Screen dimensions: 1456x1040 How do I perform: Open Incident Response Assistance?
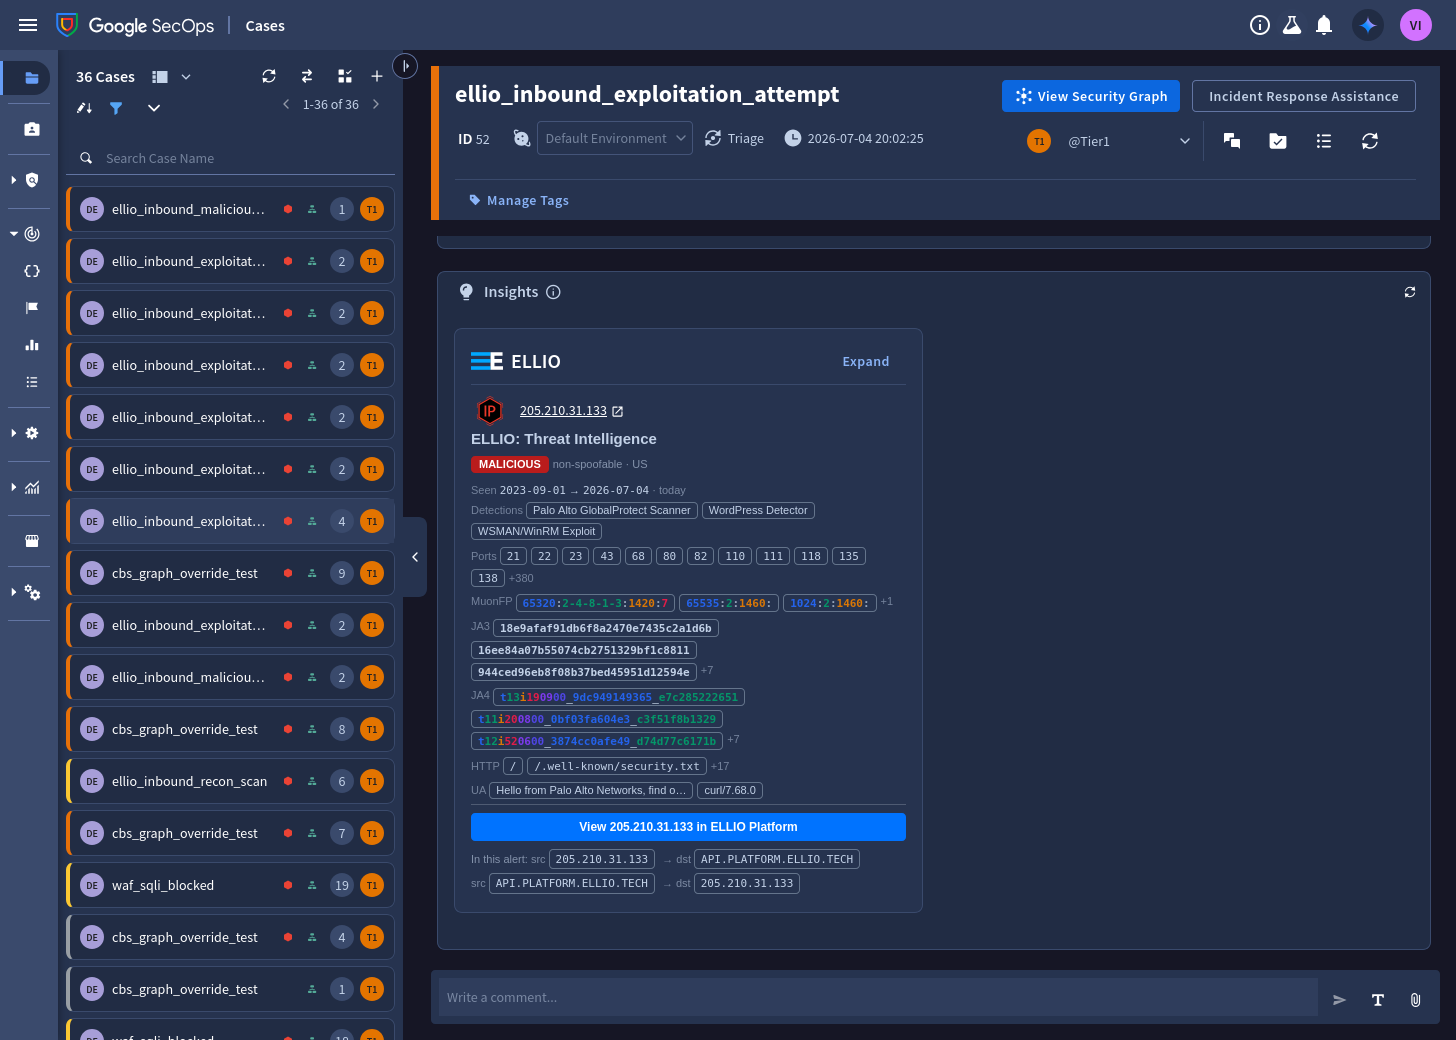(x=1304, y=96)
